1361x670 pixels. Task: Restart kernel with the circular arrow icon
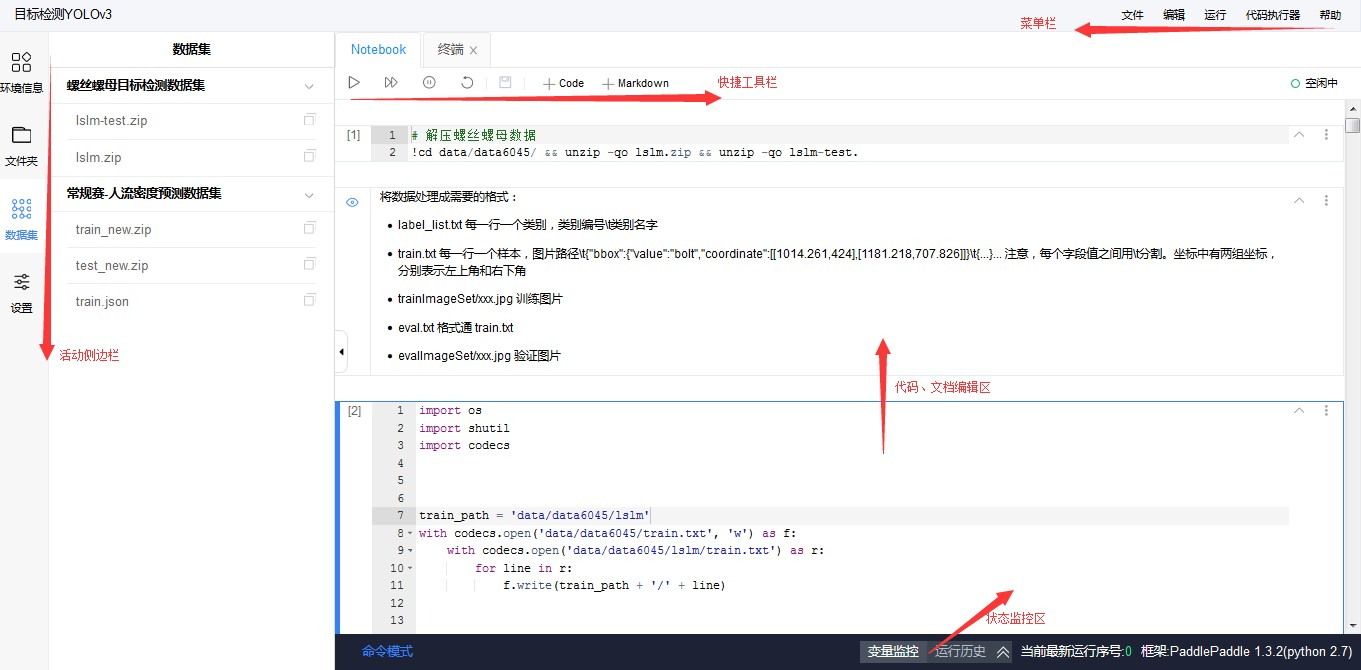(x=467, y=83)
